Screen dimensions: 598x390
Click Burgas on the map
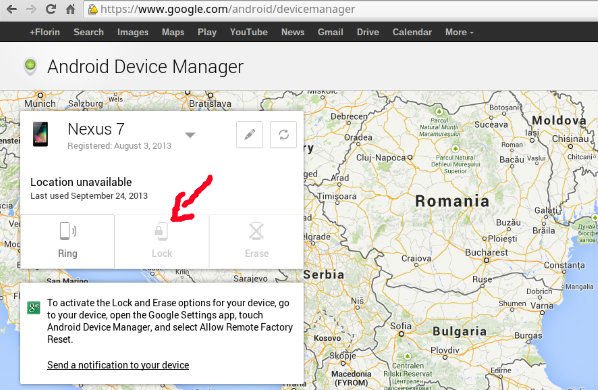(x=528, y=335)
